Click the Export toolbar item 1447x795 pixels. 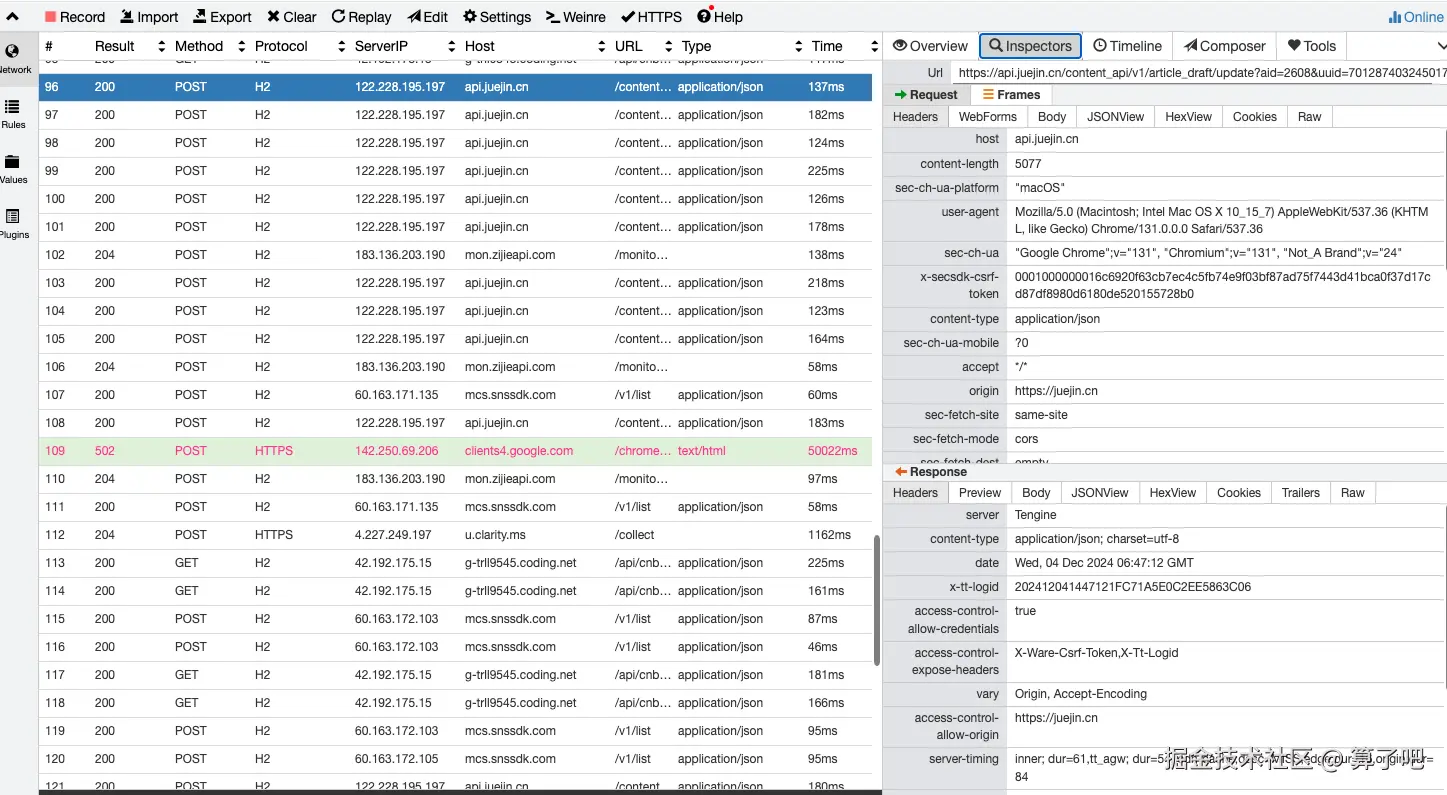coord(223,17)
